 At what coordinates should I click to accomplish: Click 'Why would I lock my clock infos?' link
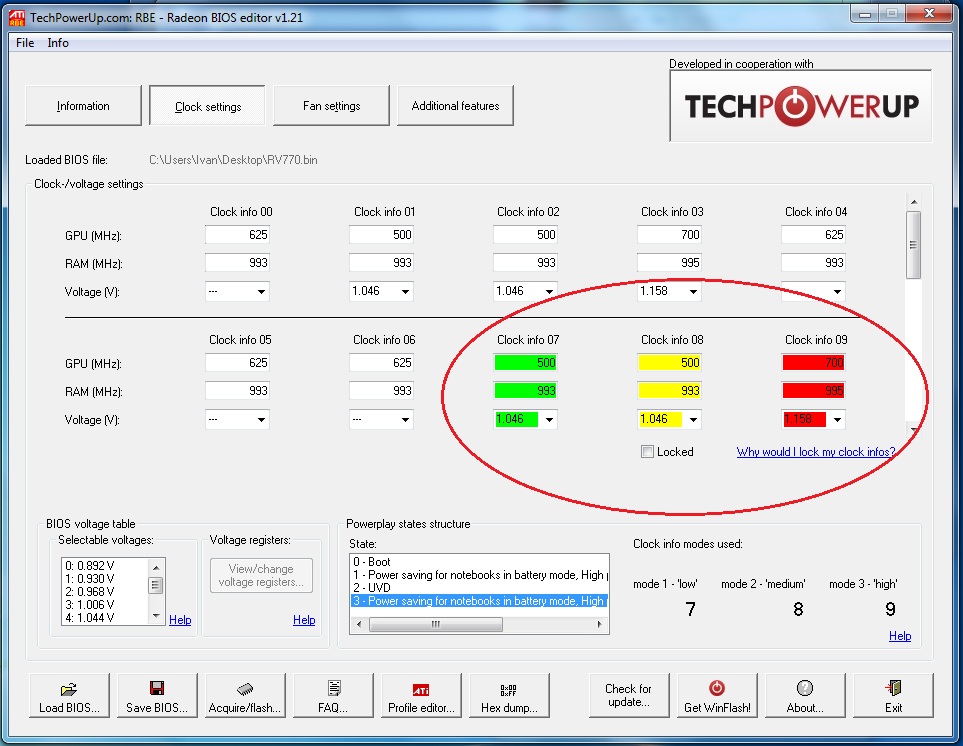pyautogui.click(x=815, y=452)
